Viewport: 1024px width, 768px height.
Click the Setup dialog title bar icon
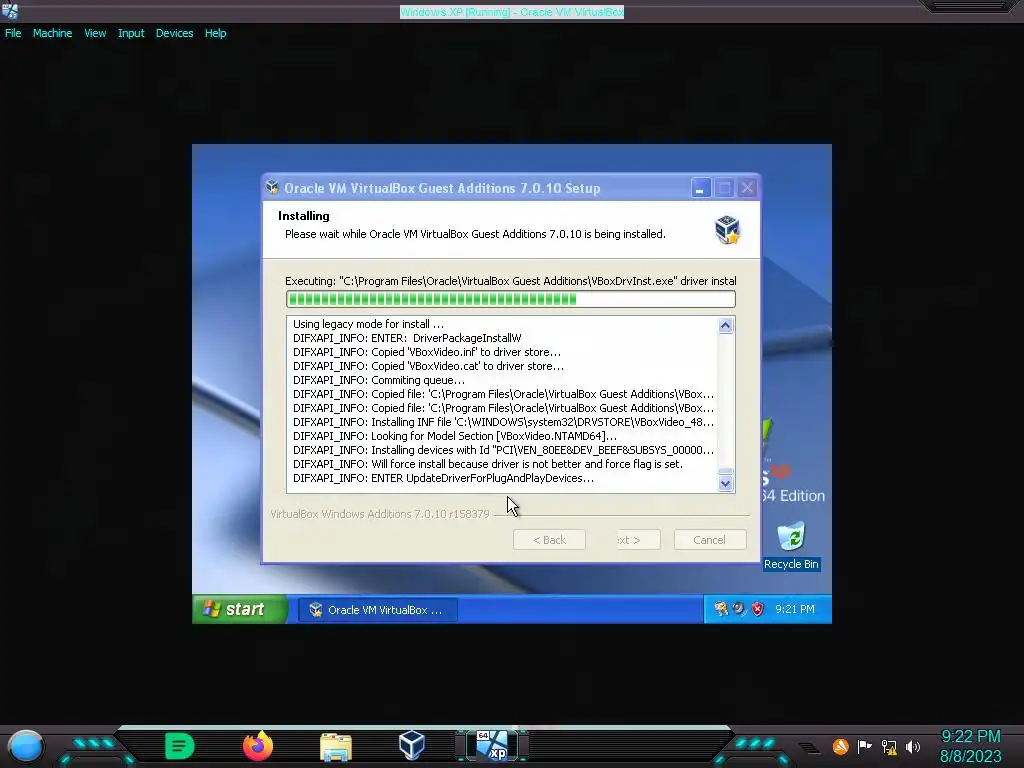pyautogui.click(x=272, y=188)
